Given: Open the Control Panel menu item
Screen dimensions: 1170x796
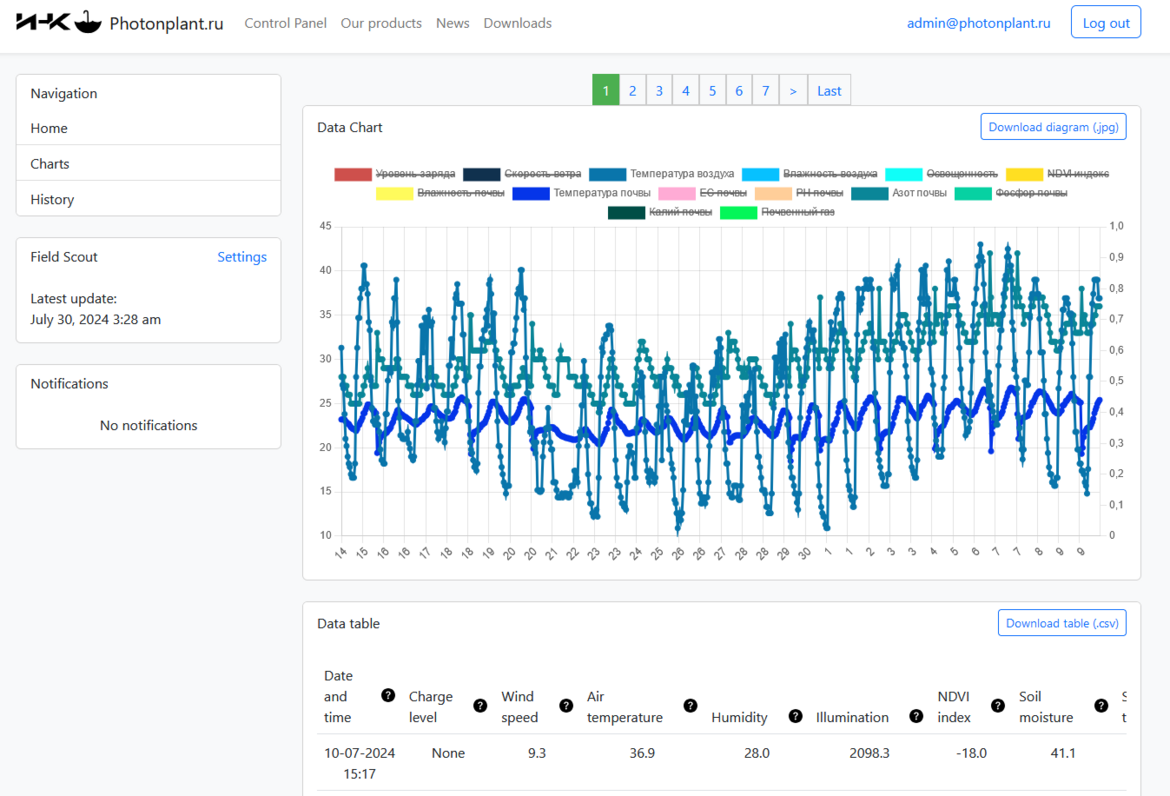Looking at the screenshot, I should [285, 23].
